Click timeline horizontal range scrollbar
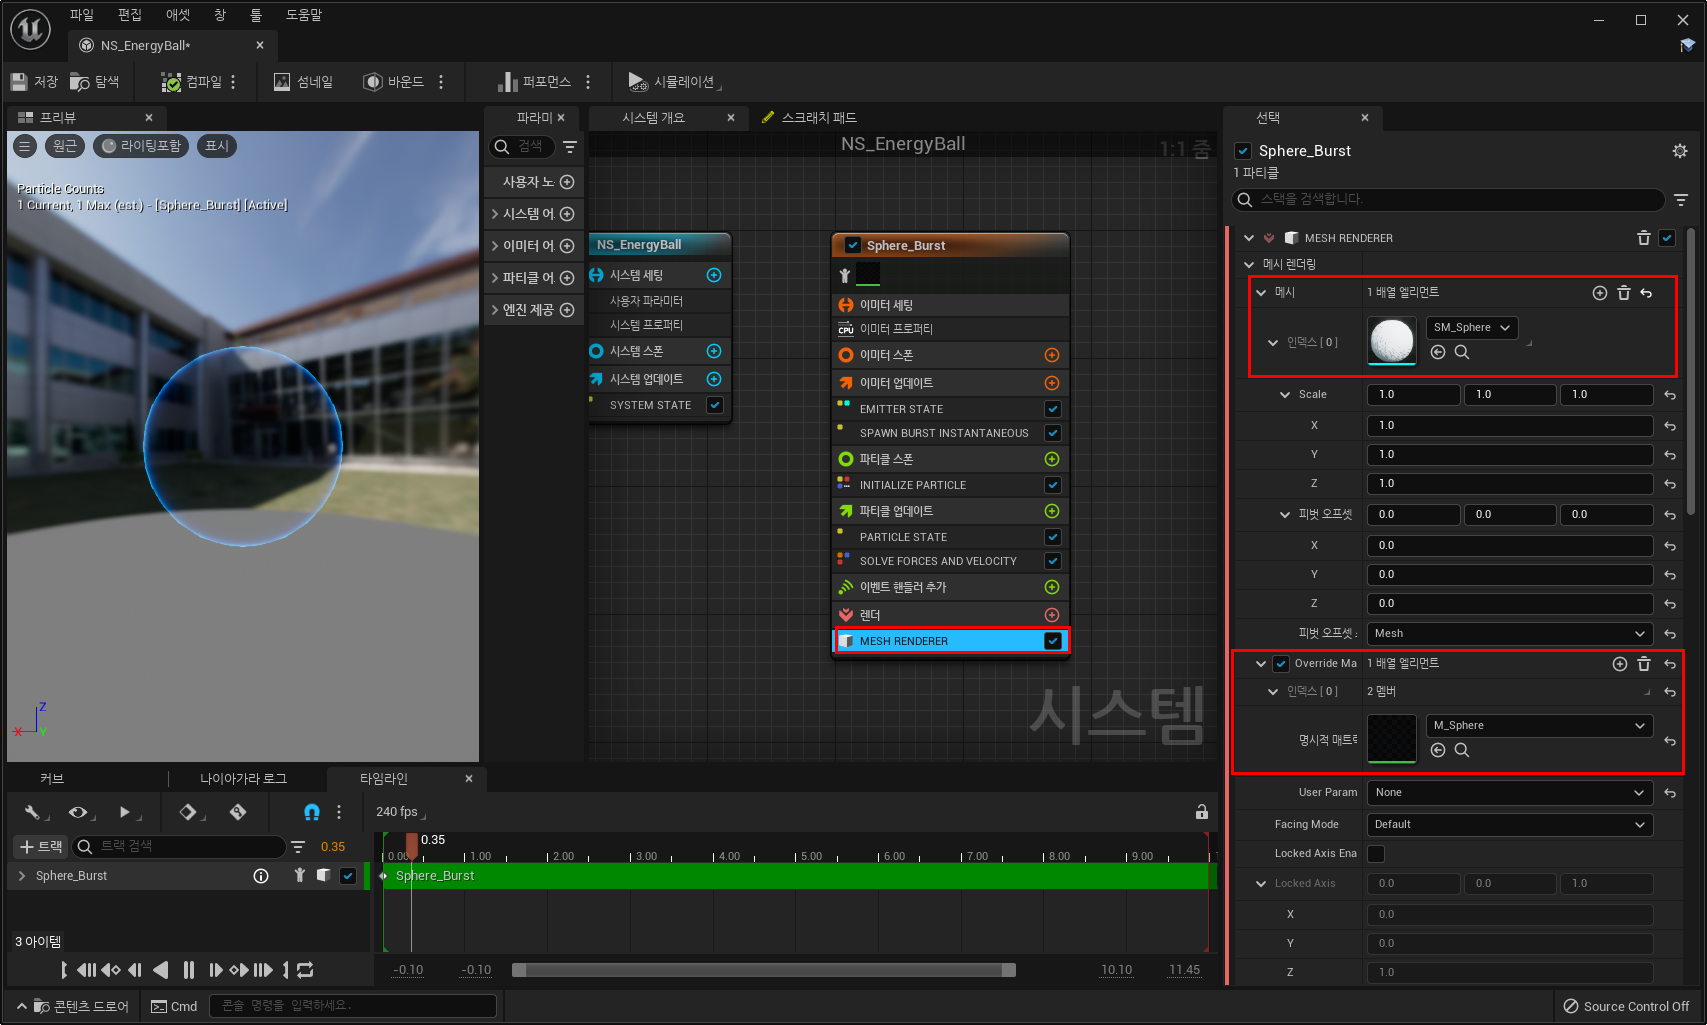The height and width of the screenshot is (1025, 1707). tap(764, 970)
